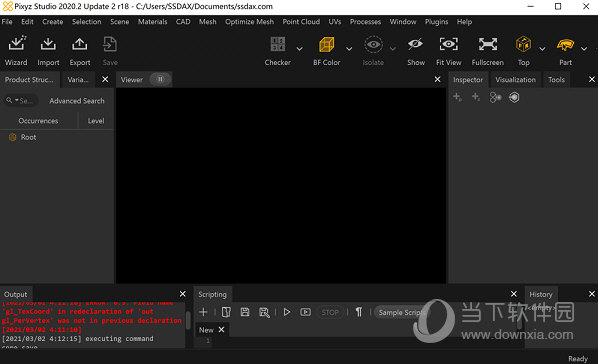Switch to Product Structure tab
Image resolution: width=598 pixels, height=364 pixels.
[29, 80]
